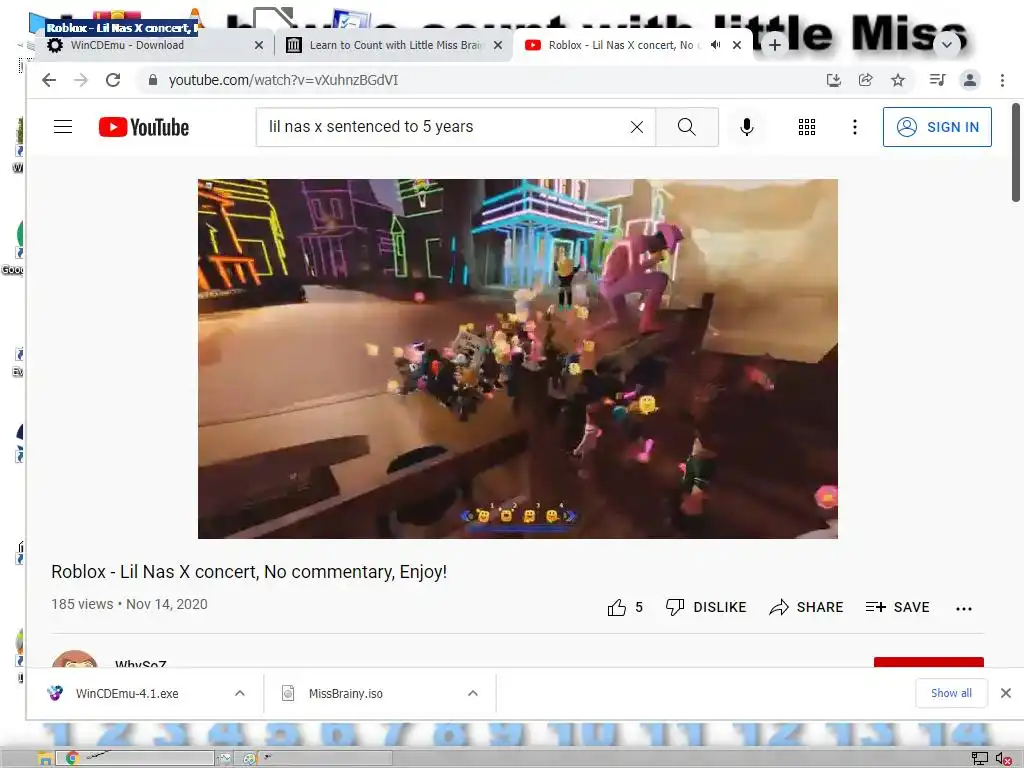
Task: Open the media controls icon in Chrome
Action: 937,80
